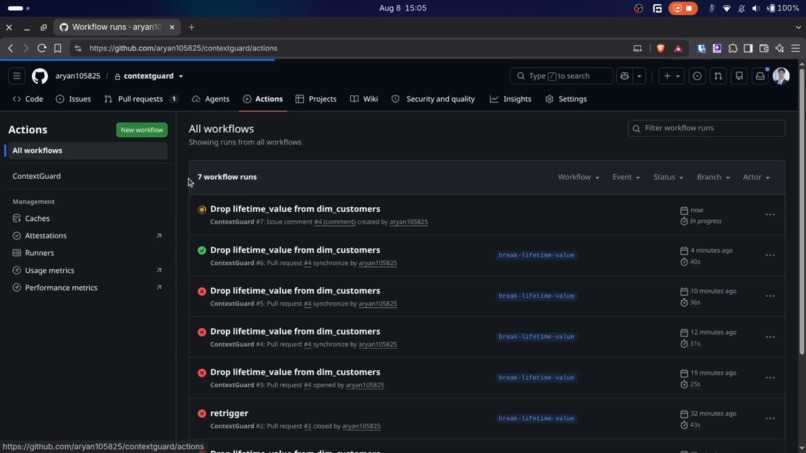
Task: Open options for failed run #3
Action: pyautogui.click(x=770, y=378)
